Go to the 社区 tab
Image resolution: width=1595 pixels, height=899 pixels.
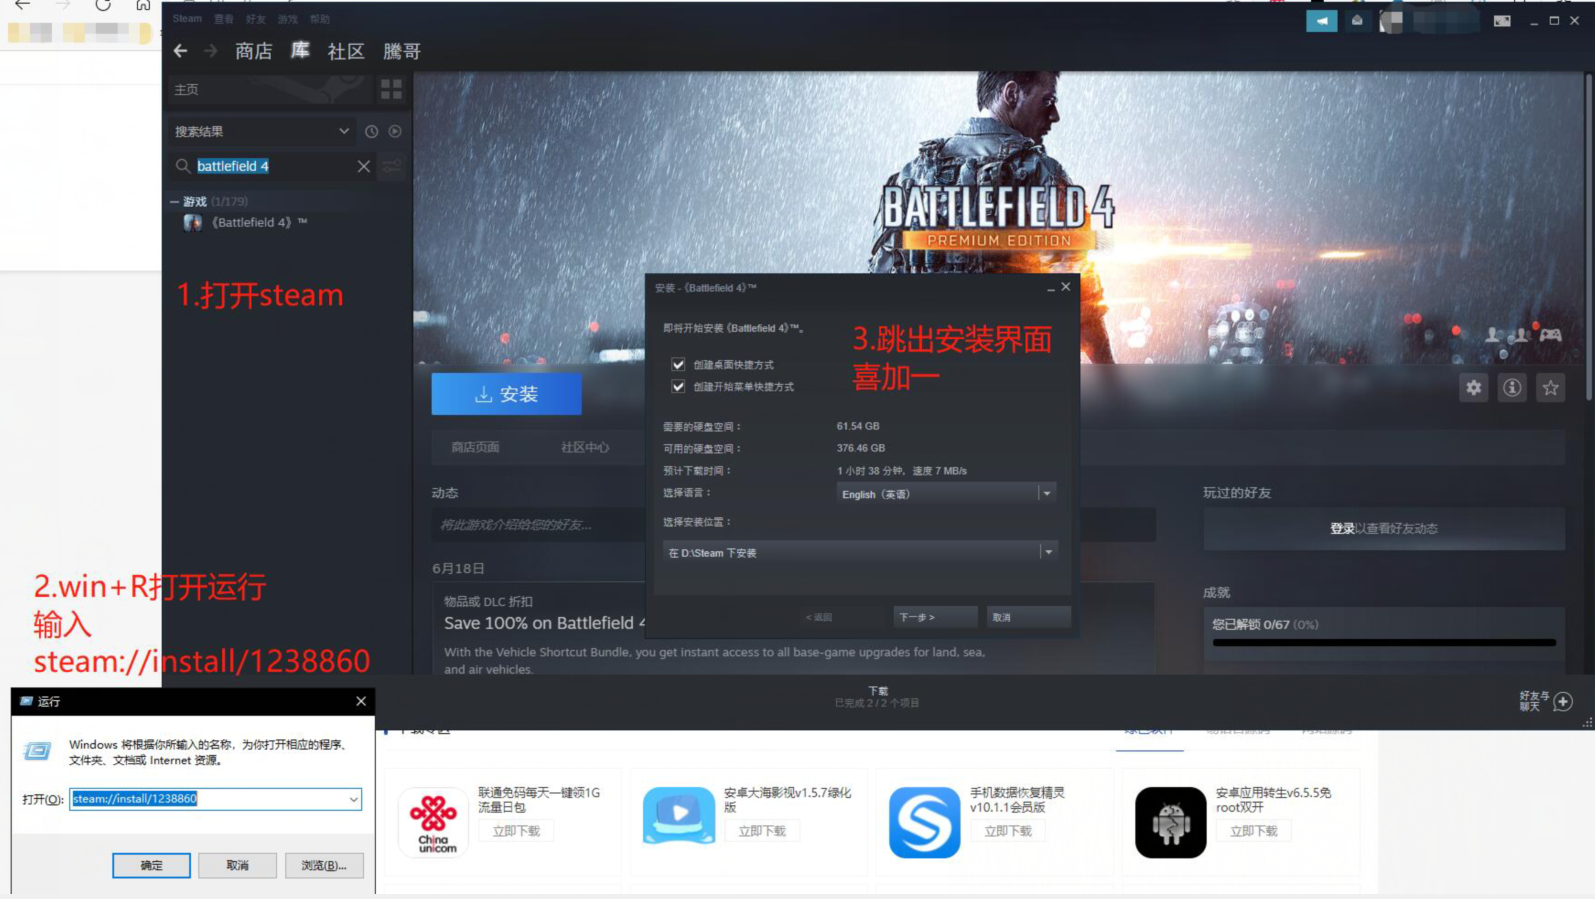coord(346,51)
